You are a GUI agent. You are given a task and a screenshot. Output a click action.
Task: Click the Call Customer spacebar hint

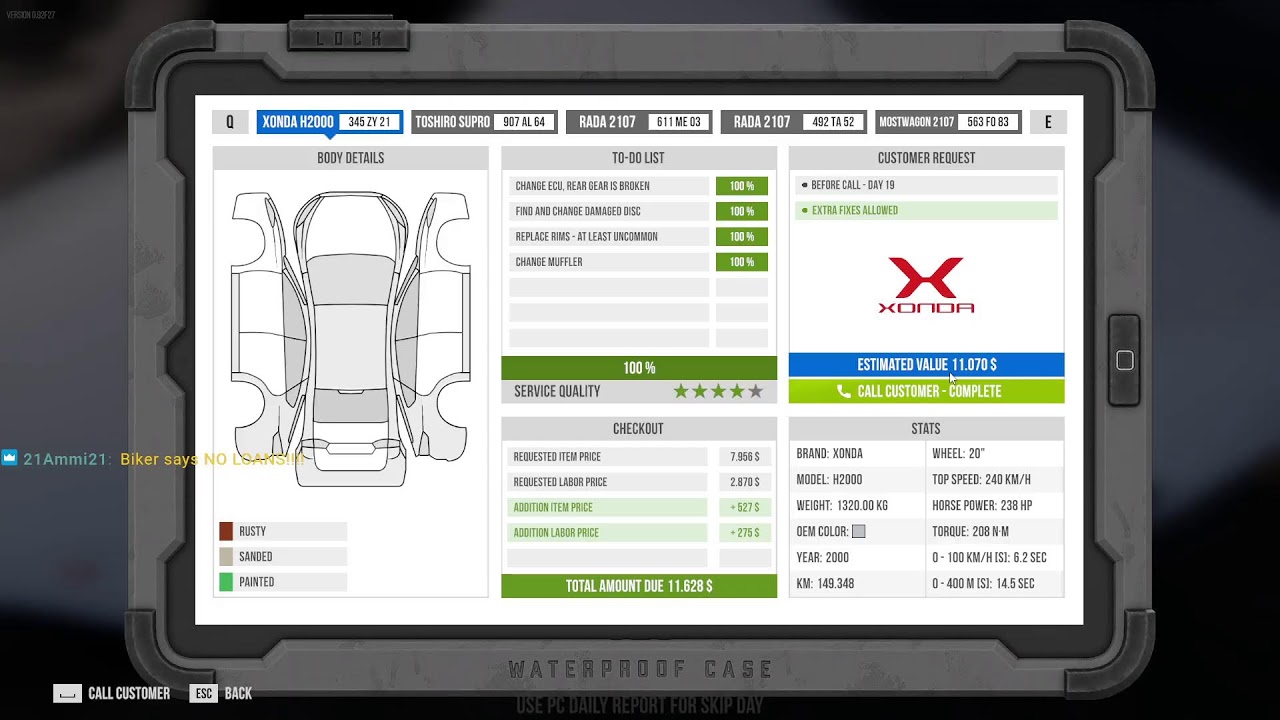click(112, 693)
